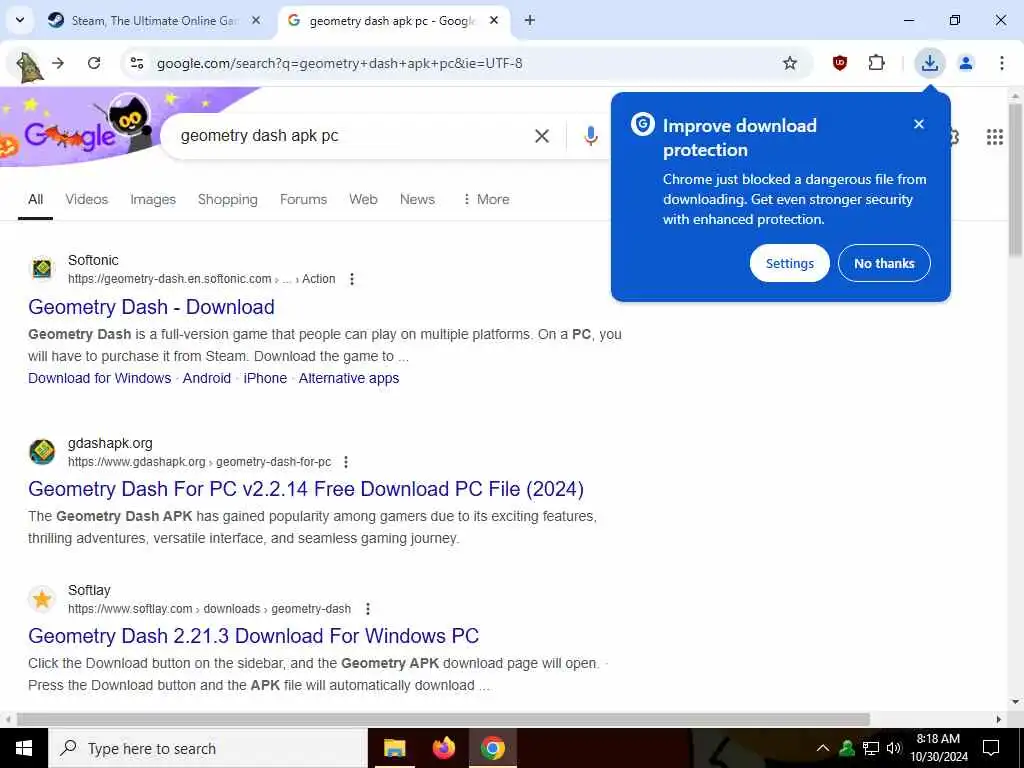
Task: Open the Softonic result options three-dot menu
Action: click(x=352, y=279)
